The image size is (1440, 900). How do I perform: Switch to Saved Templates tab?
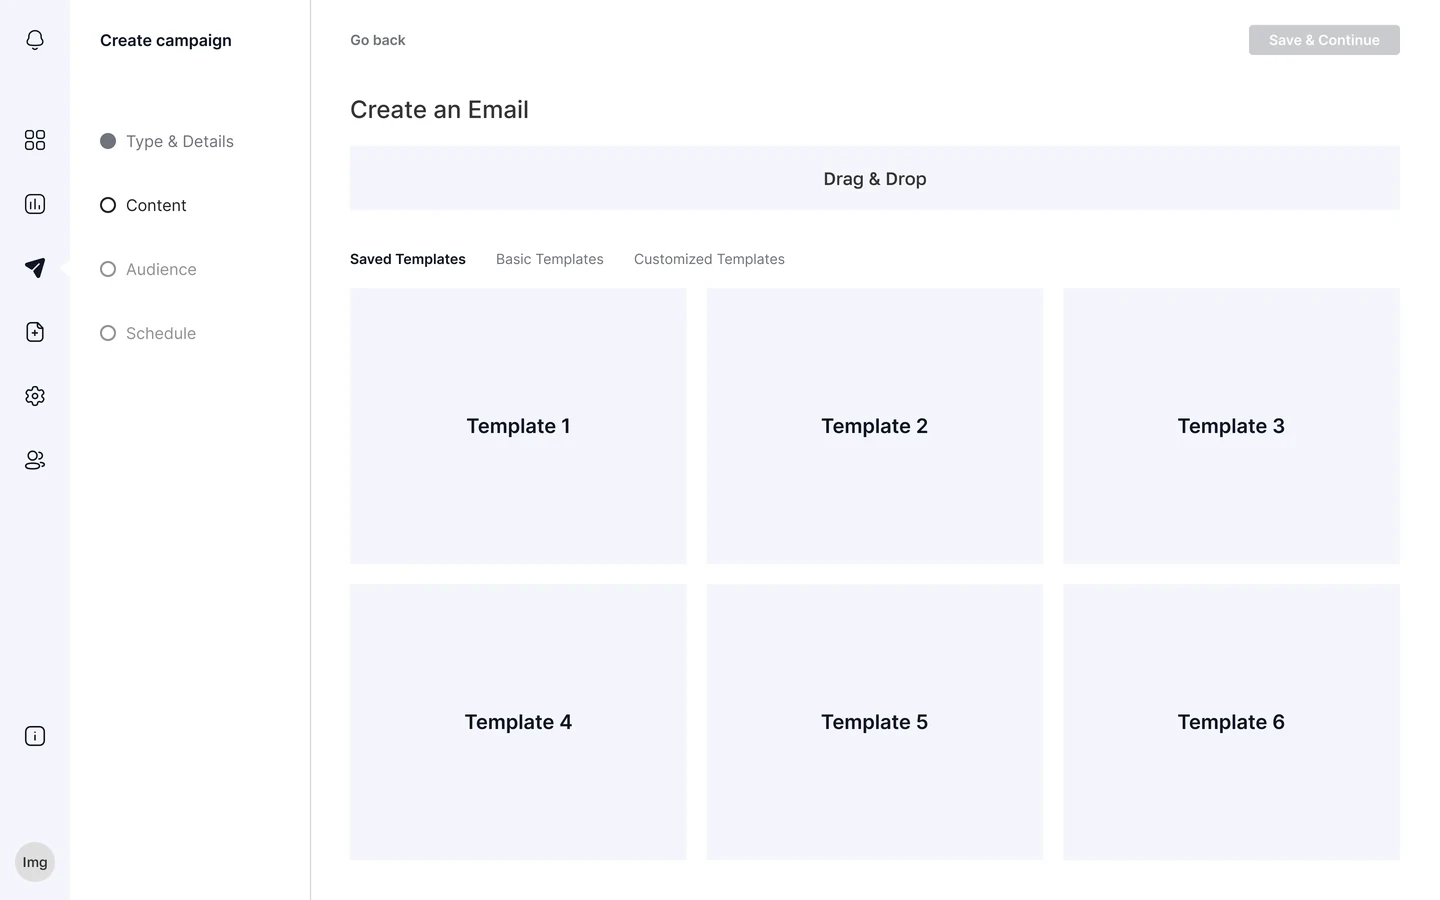(408, 259)
